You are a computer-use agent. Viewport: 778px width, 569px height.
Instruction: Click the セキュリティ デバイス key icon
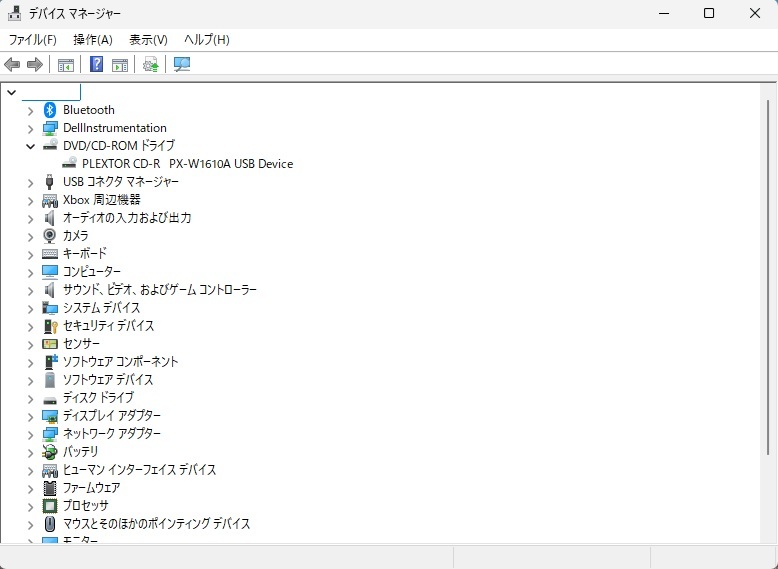point(51,326)
